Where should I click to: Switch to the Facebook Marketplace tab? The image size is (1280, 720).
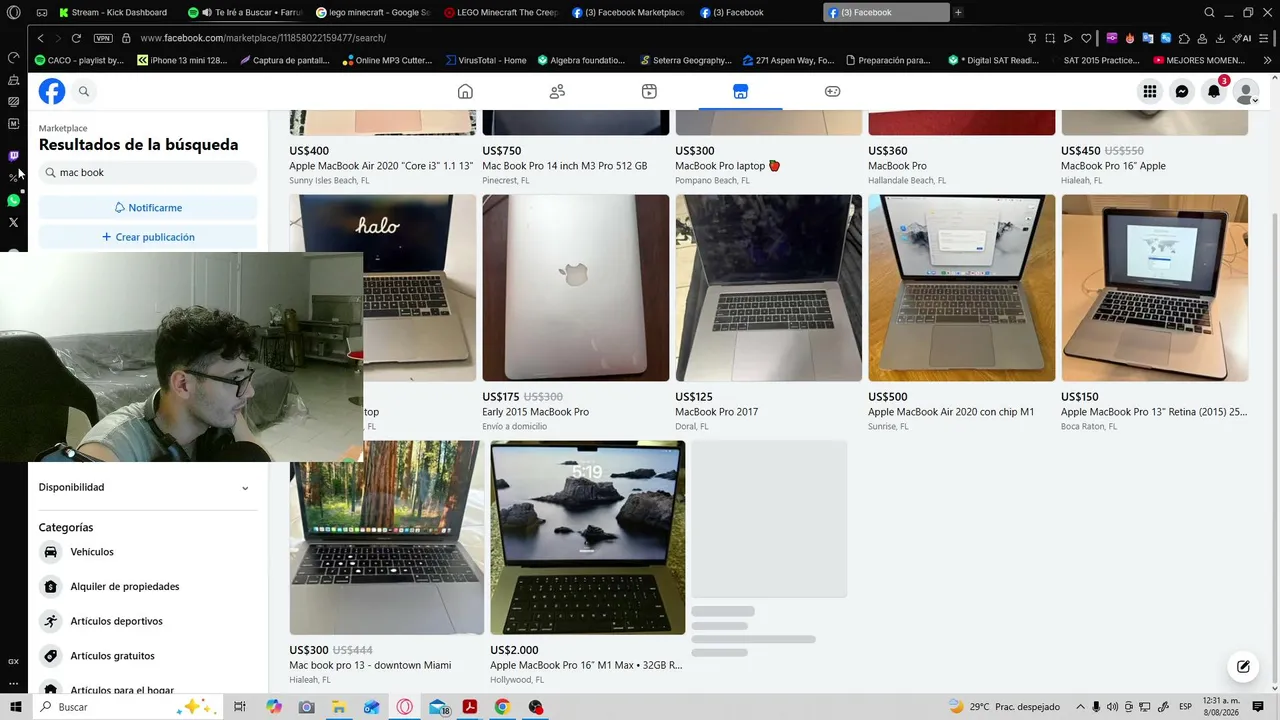coord(629,13)
